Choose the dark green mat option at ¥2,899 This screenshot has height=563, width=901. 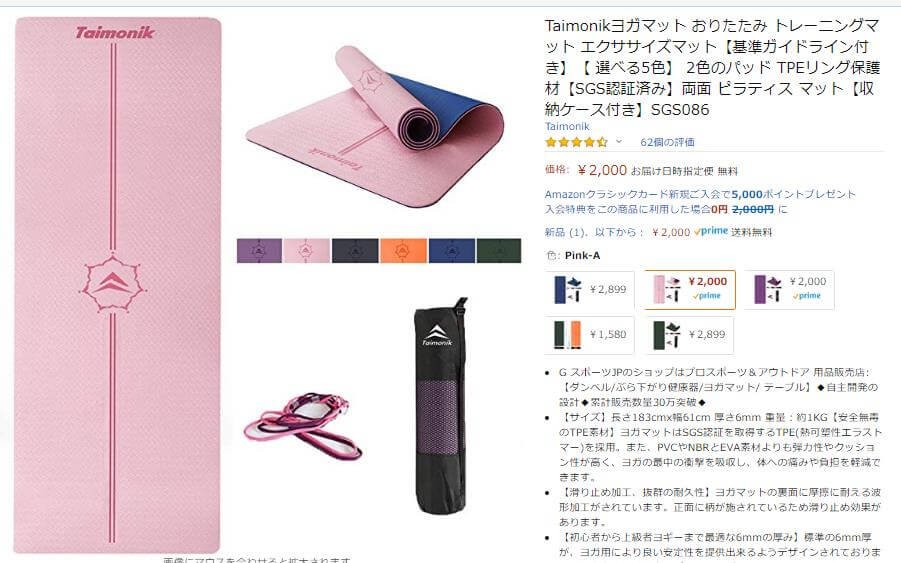pos(690,334)
